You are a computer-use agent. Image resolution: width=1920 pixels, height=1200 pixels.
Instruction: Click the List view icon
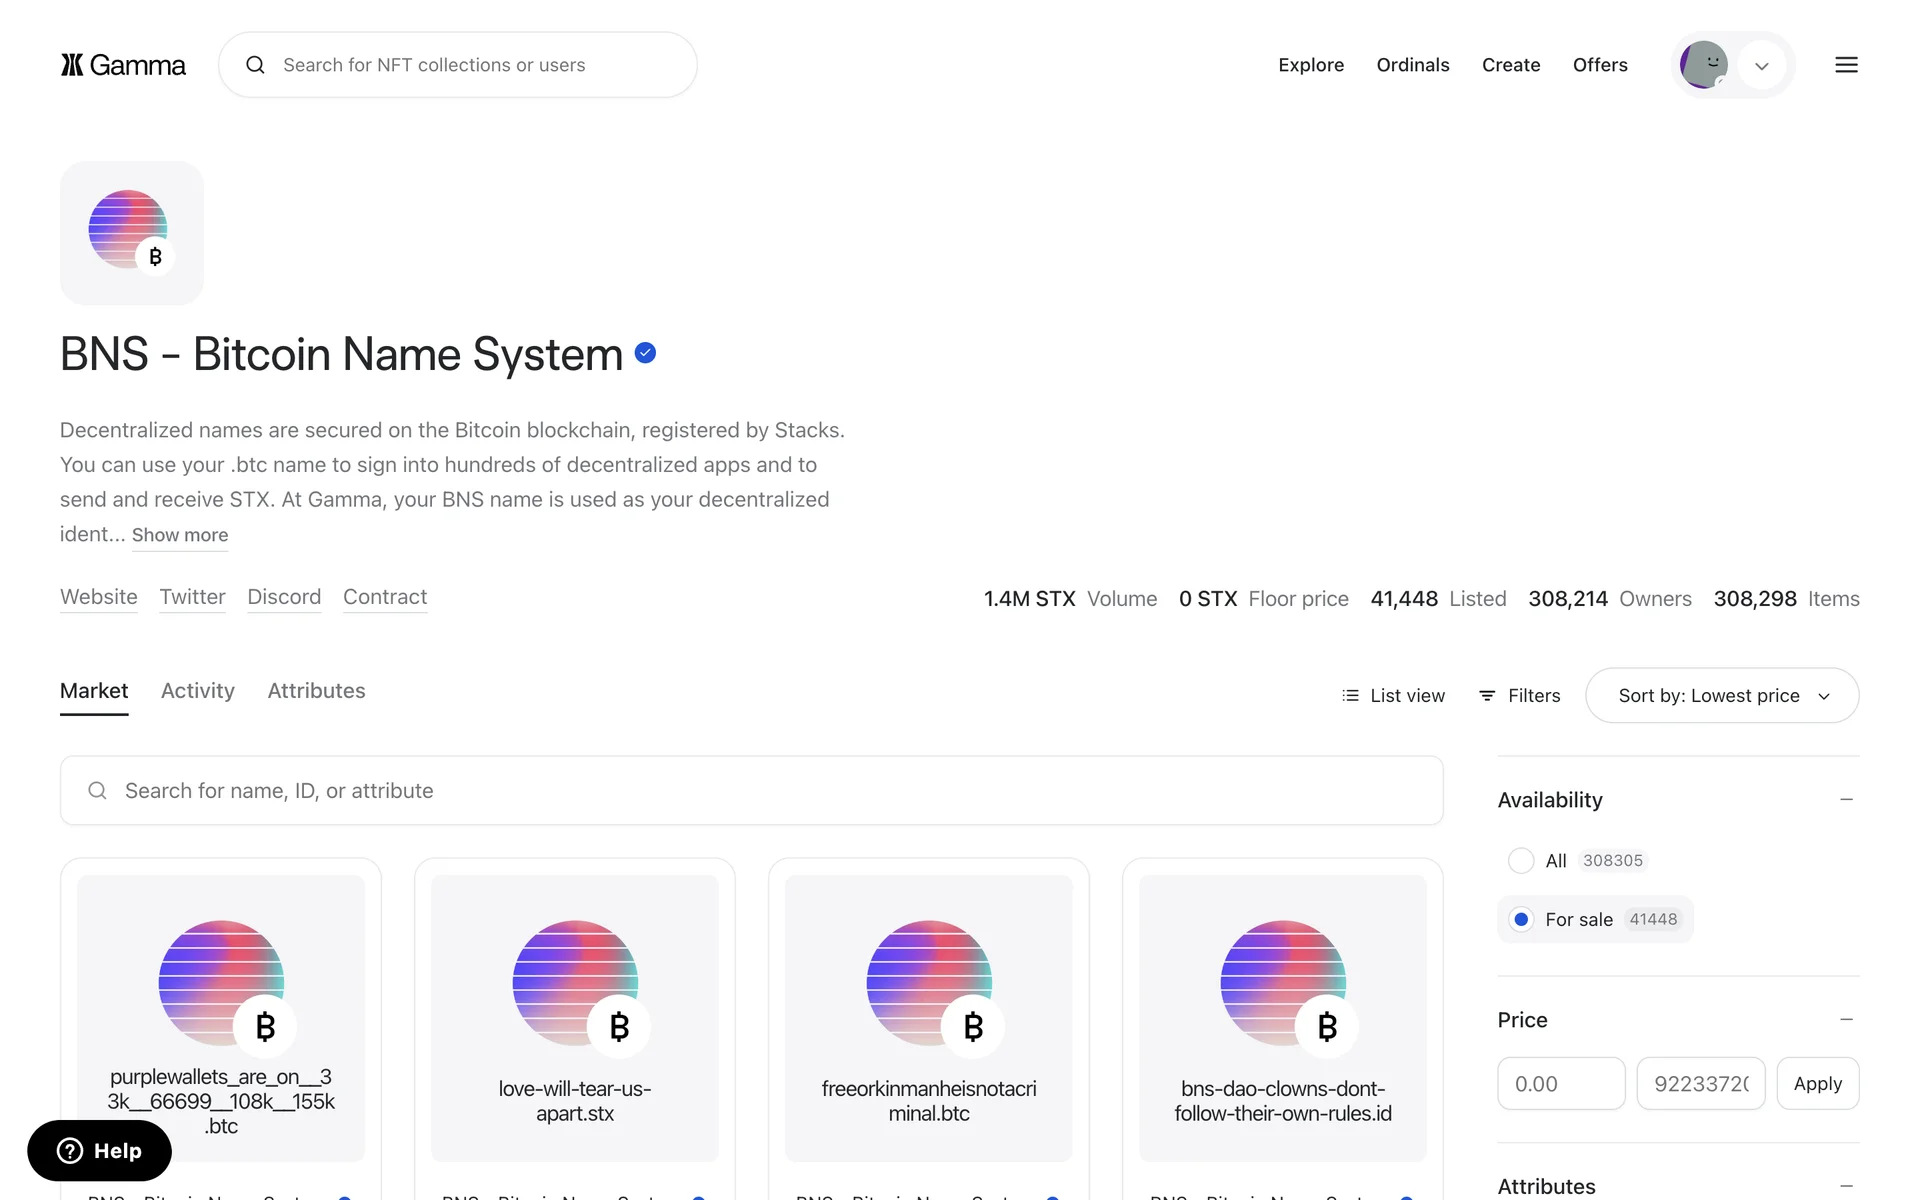pos(1350,695)
